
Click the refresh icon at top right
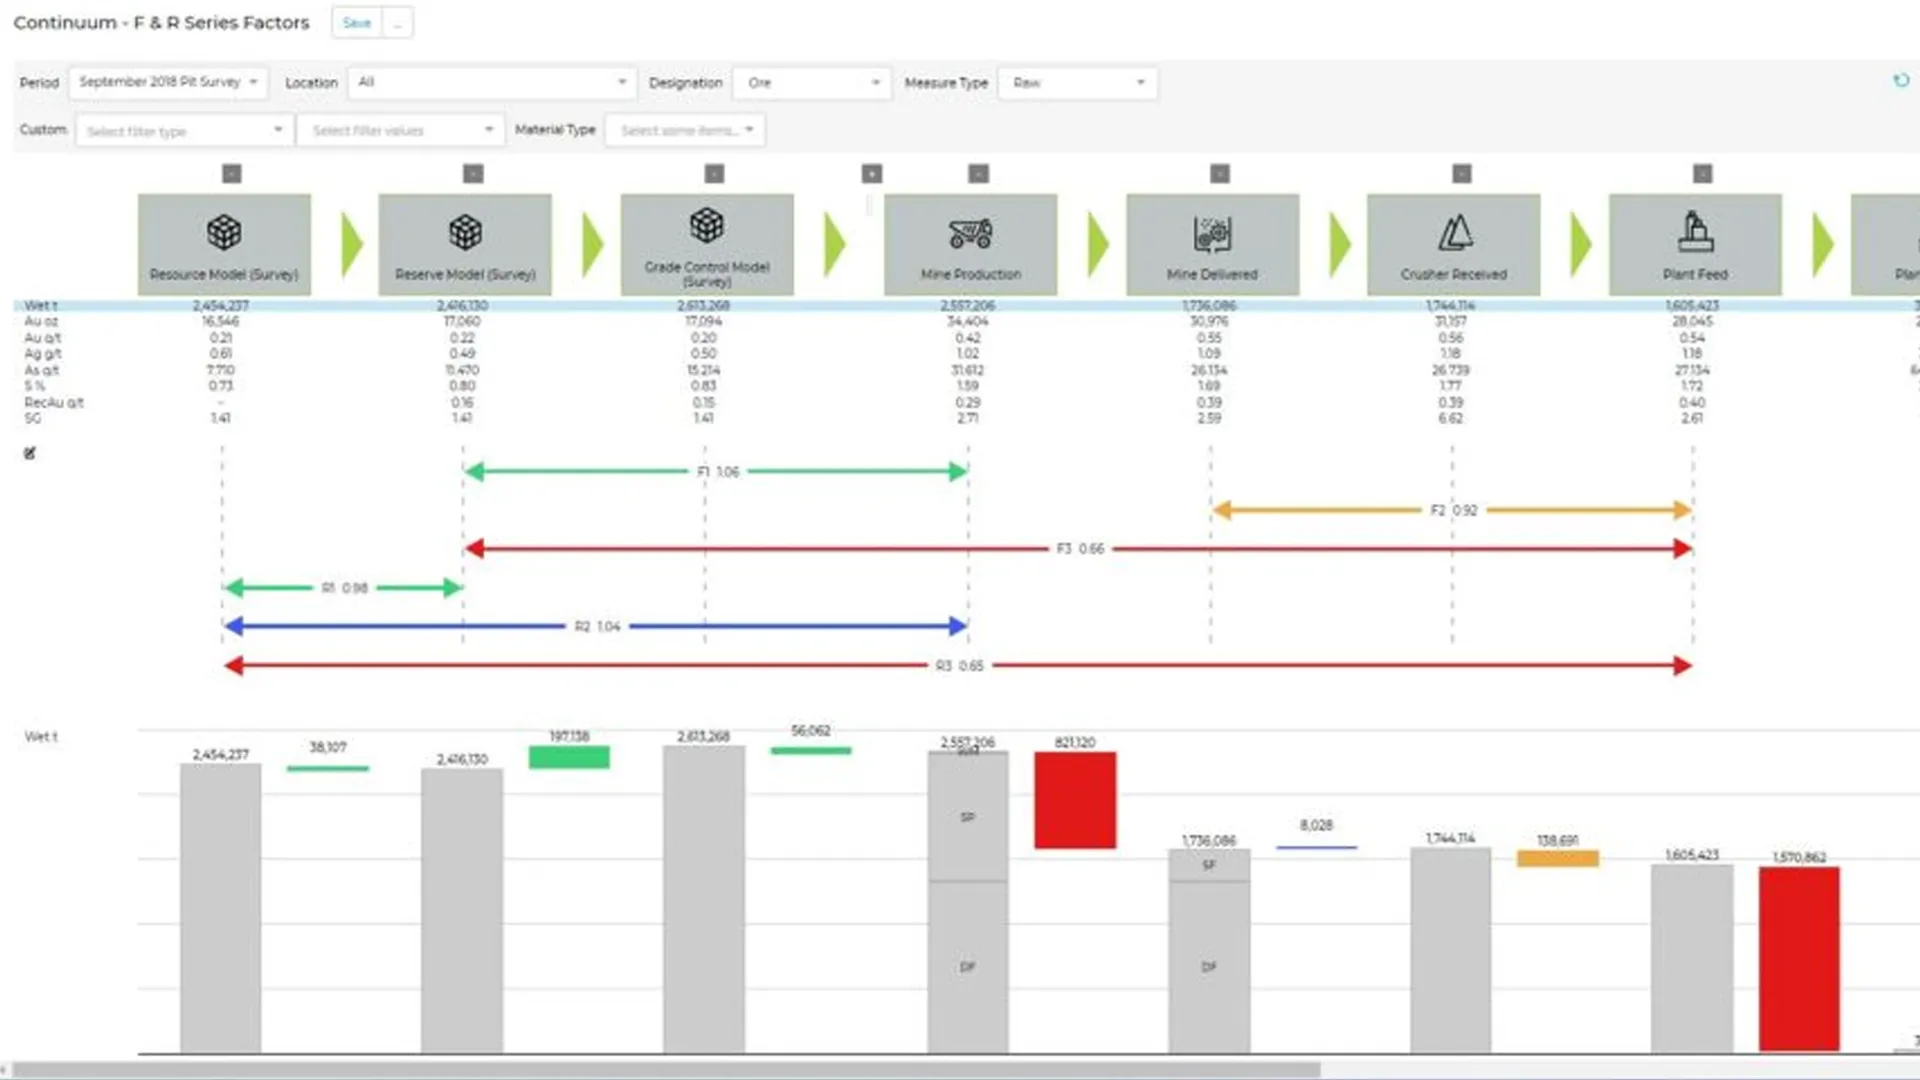pyautogui.click(x=1901, y=81)
